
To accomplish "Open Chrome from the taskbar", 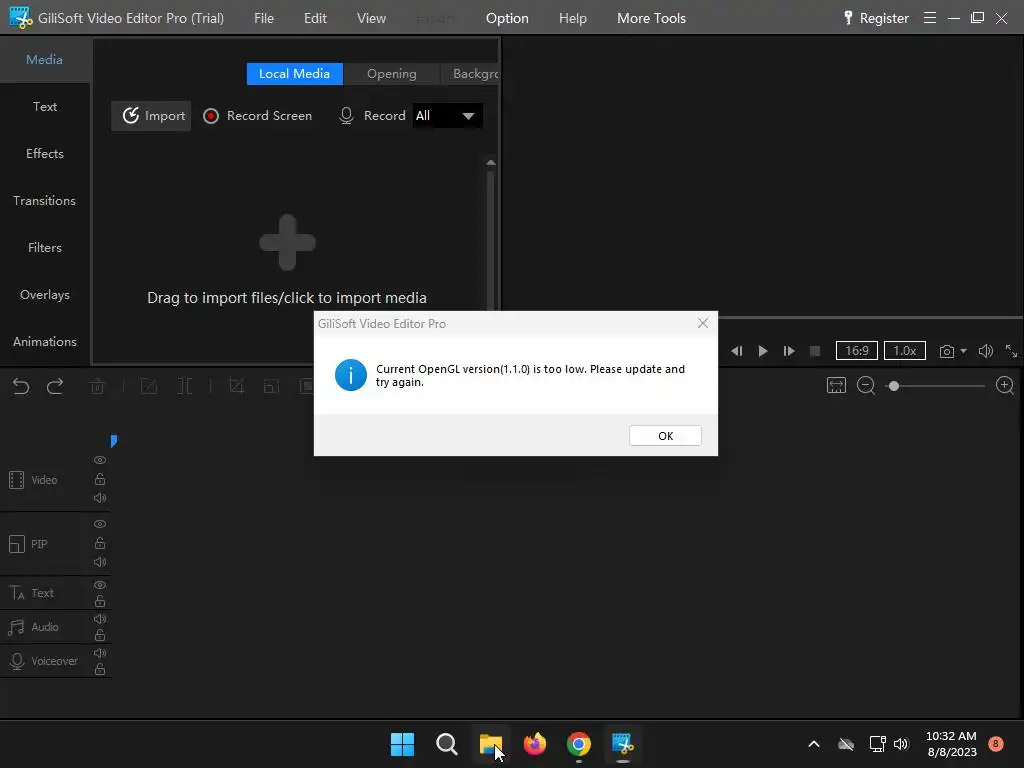I will pos(579,744).
